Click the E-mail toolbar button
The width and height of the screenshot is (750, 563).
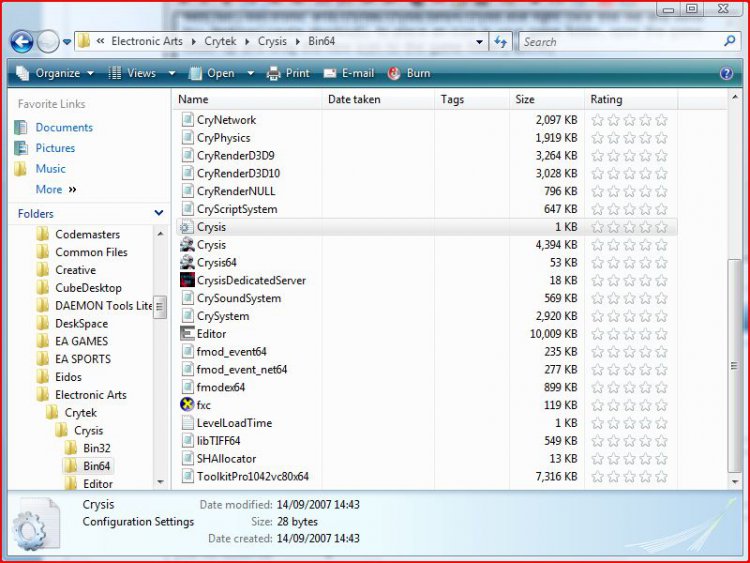(349, 73)
